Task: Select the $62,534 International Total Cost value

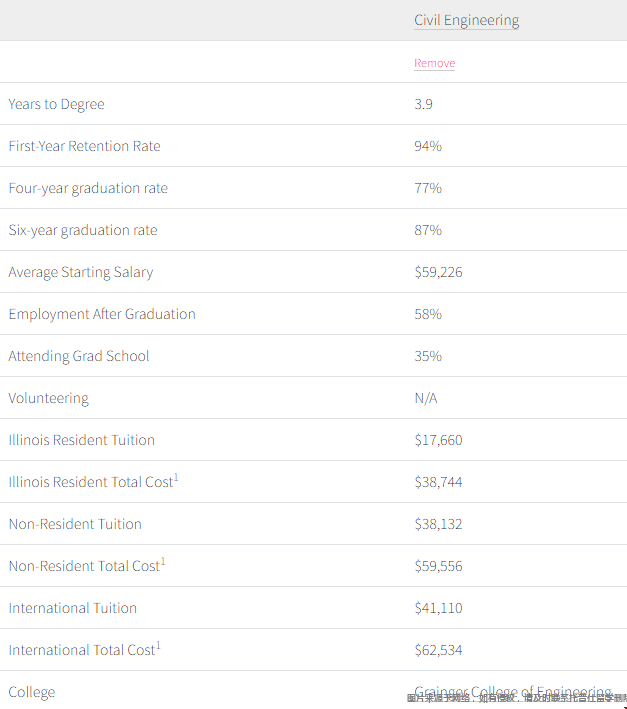Action: (x=438, y=650)
